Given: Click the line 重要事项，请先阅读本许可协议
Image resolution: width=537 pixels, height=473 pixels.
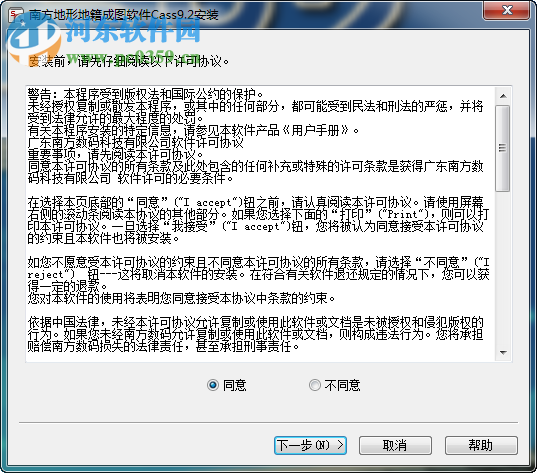Looking at the screenshot, I should click(116, 154).
